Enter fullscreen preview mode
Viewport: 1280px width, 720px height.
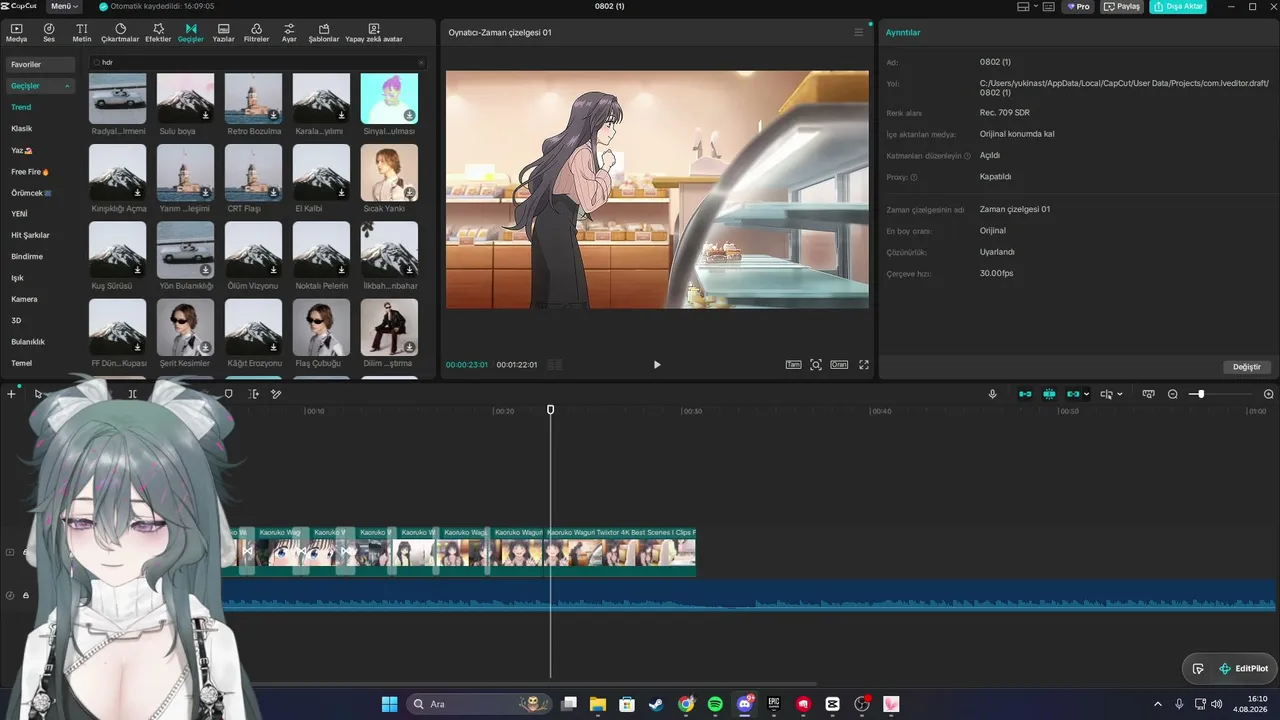[864, 365]
